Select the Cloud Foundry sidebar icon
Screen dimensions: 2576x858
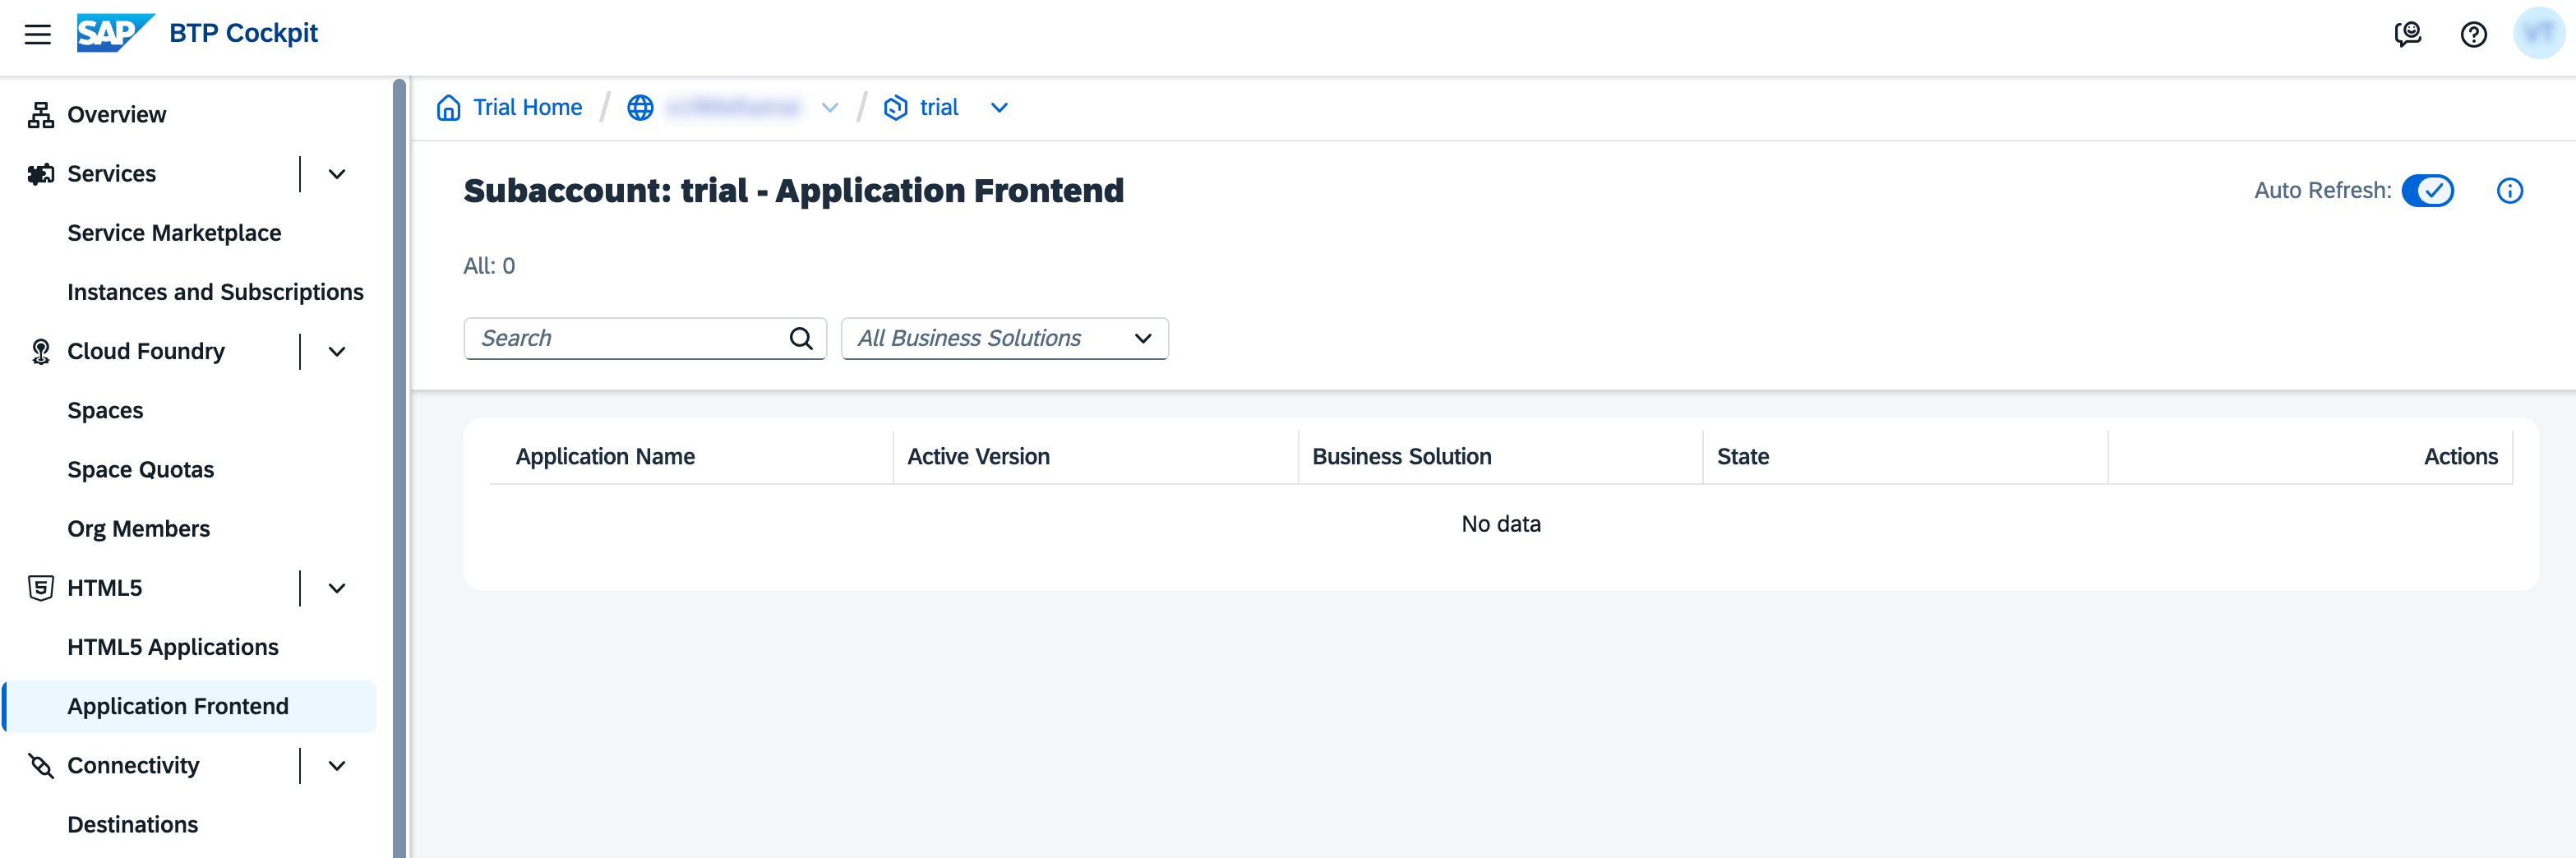(40, 351)
